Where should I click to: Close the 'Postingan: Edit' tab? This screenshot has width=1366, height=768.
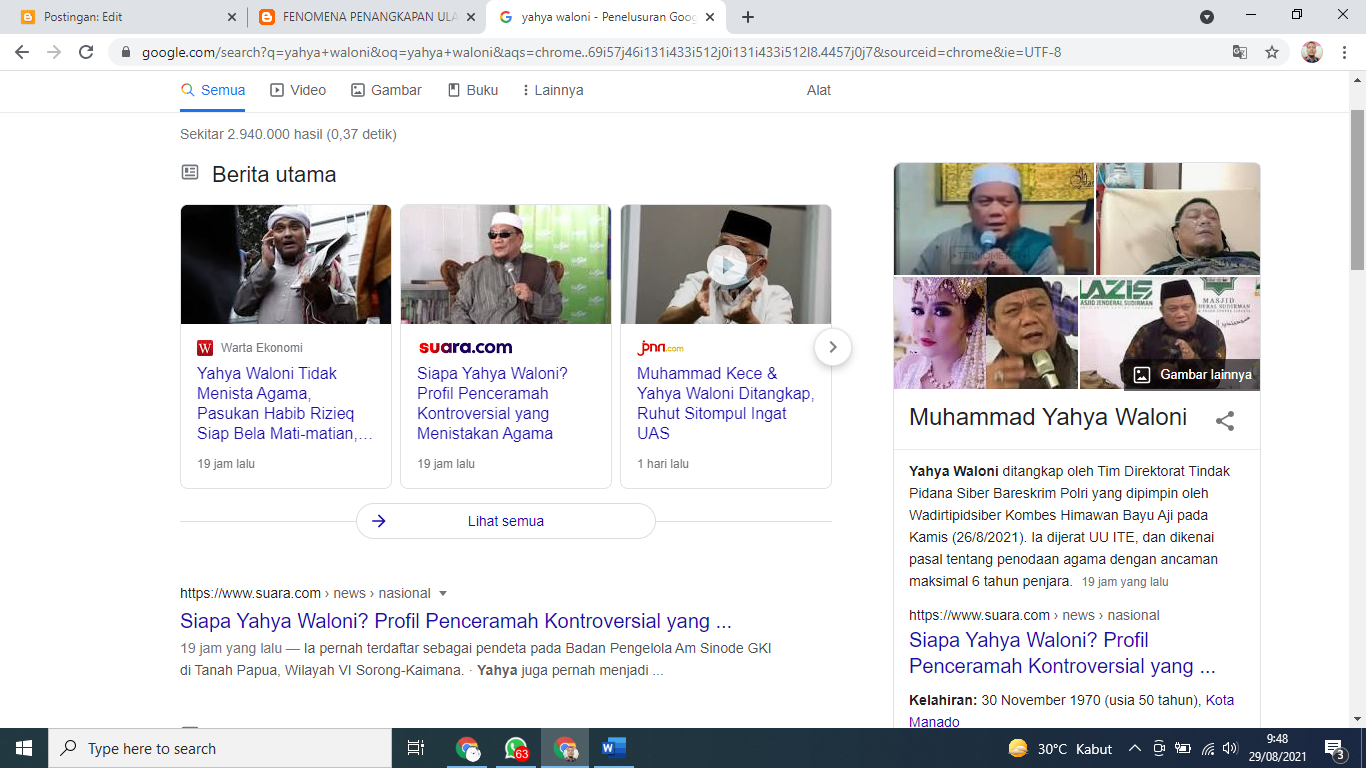pos(232,17)
